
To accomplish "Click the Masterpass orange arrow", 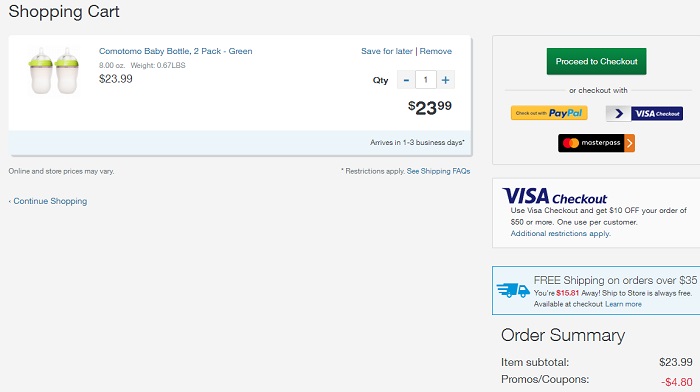I will [x=629, y=143].
